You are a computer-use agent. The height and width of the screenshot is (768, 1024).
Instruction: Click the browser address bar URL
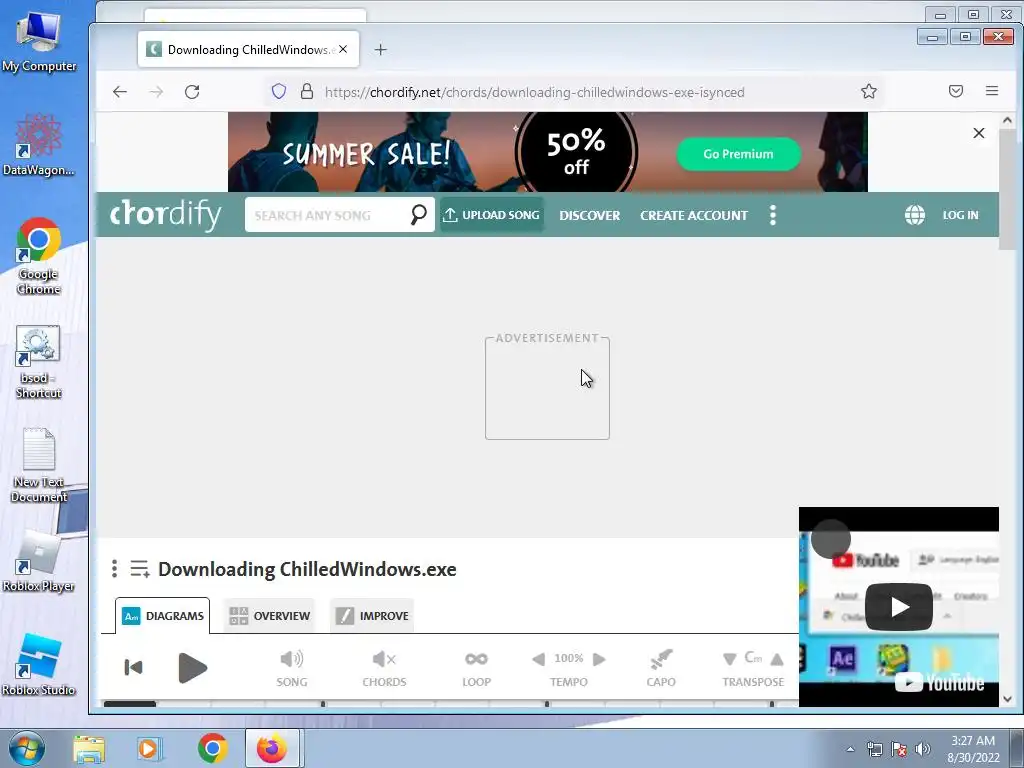tap(534, 92)
